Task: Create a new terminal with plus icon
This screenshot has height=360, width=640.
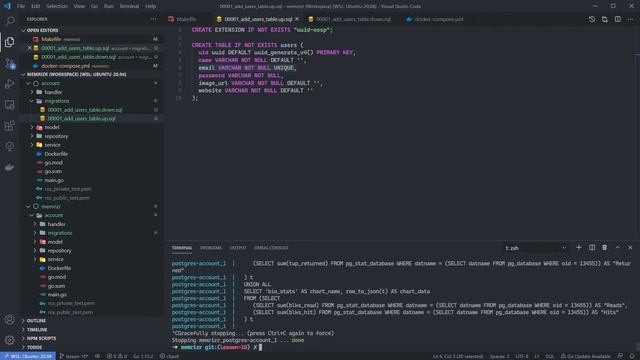Action: [x=578, y=248]
